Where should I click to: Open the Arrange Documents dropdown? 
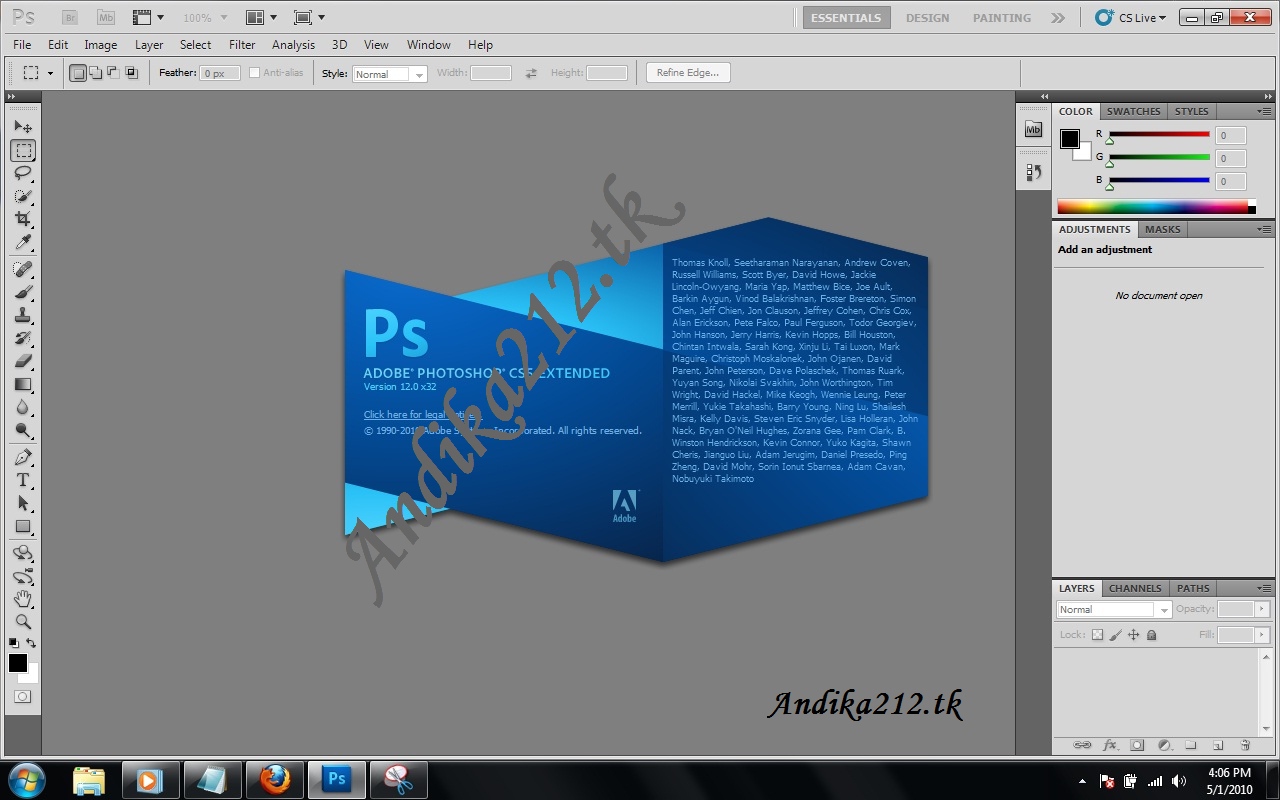(x=261, y=18)
